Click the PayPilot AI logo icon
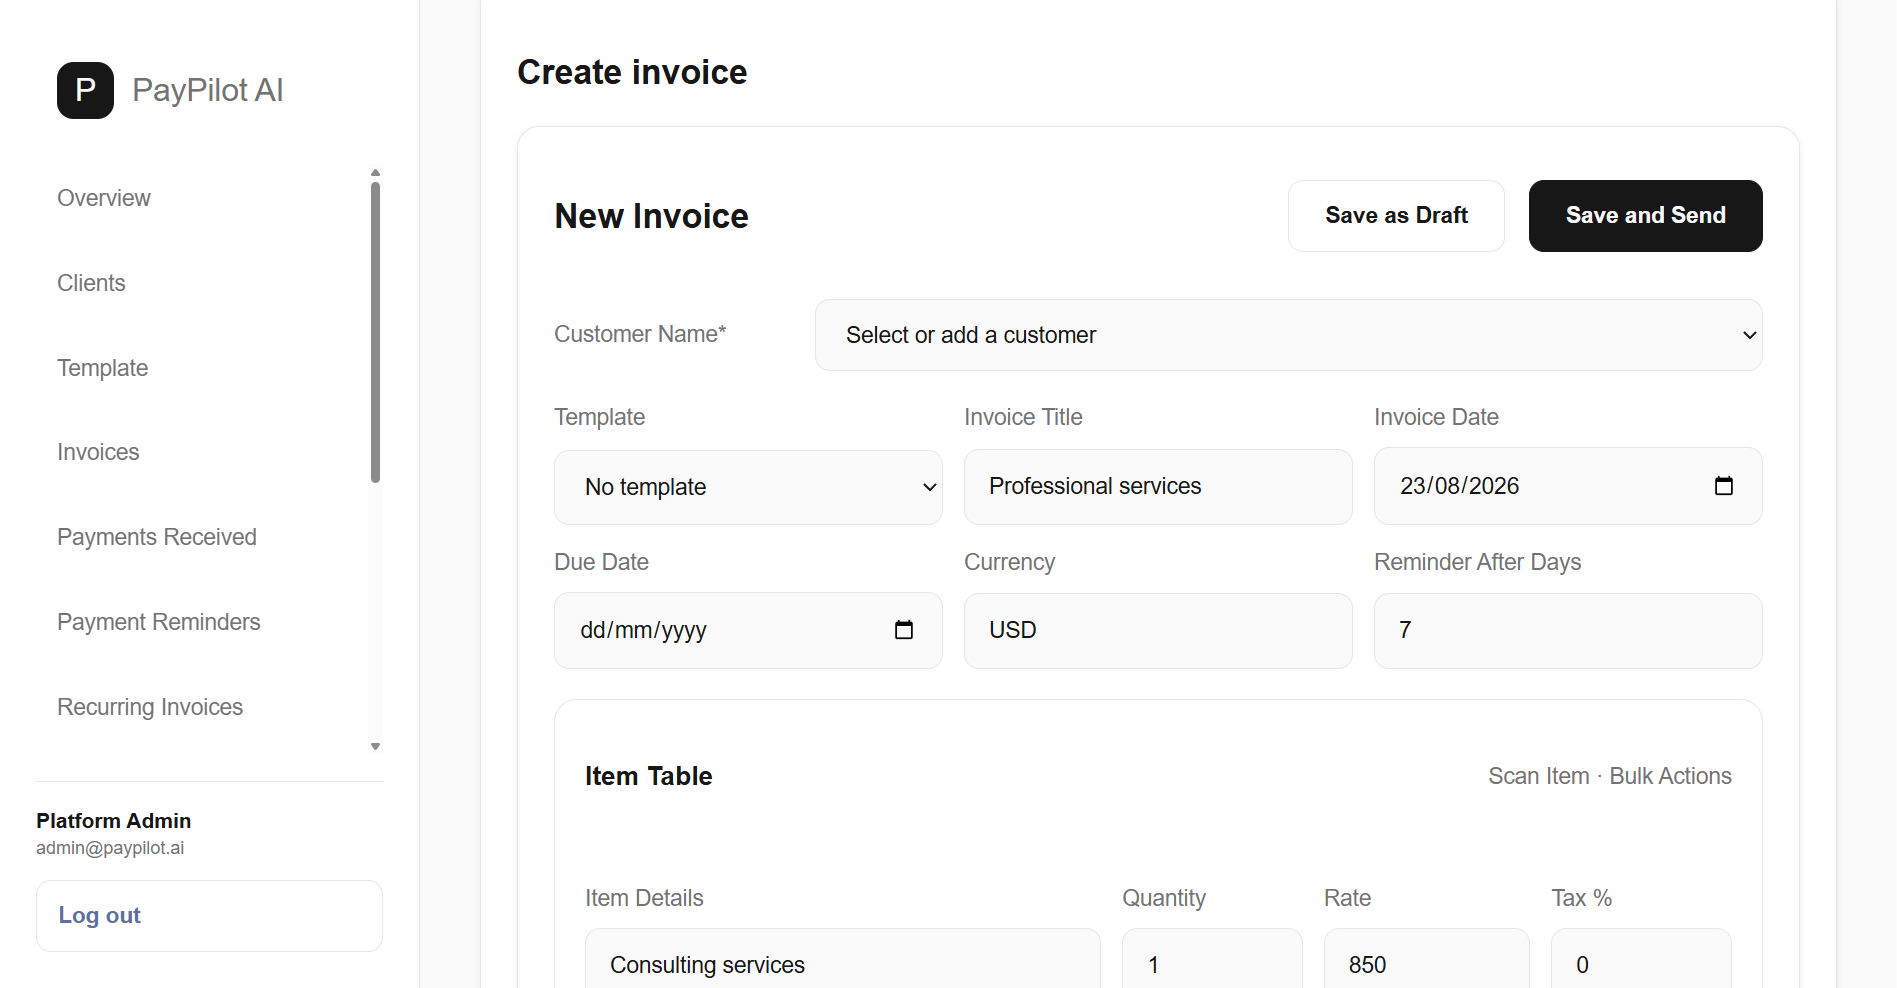1897x988 pixels. [x=85, y=90]
